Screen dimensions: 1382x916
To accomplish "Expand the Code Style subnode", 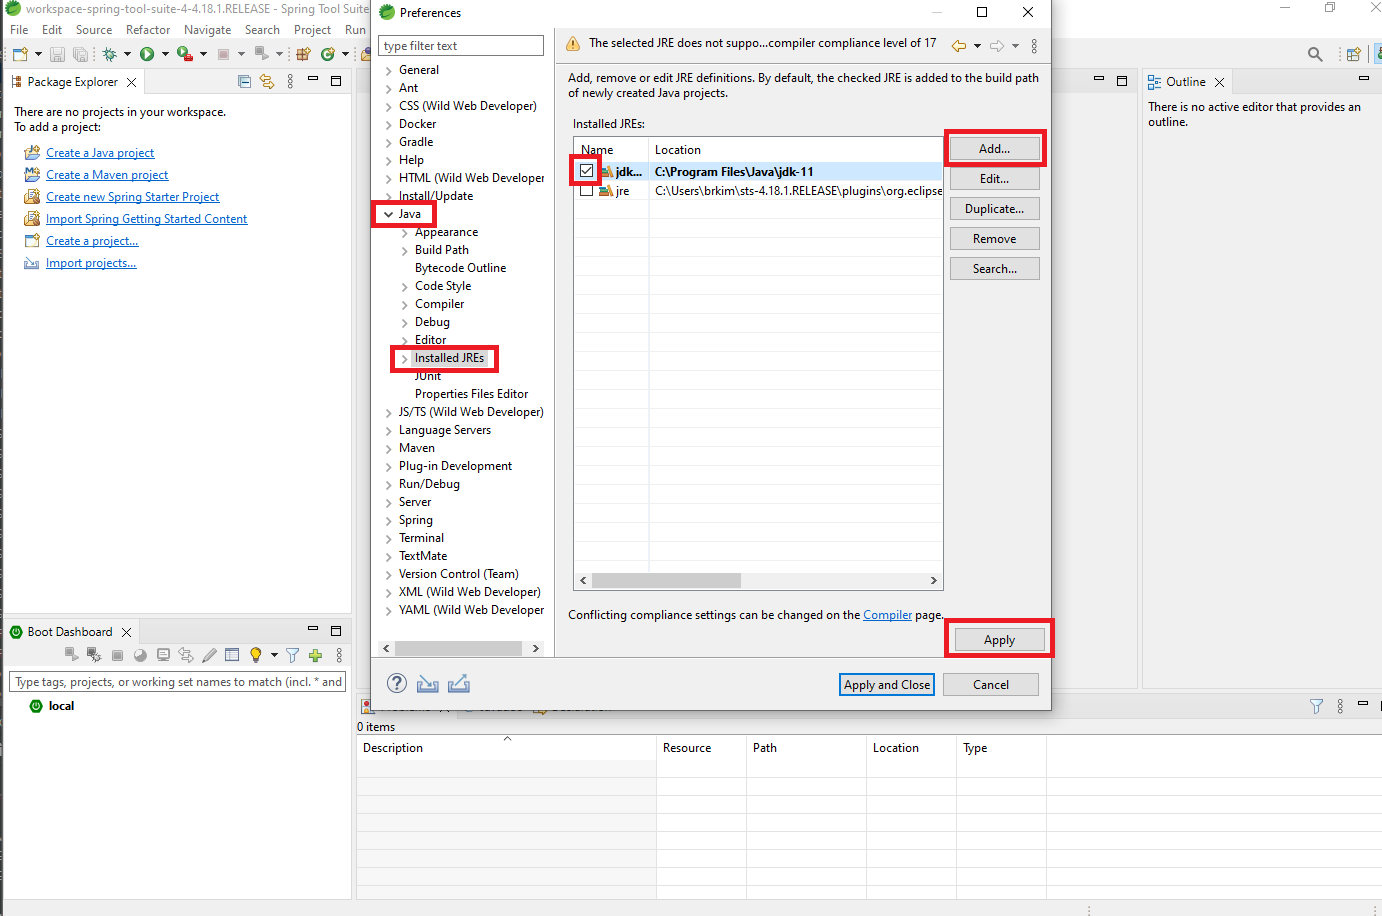I will pyautogui.click(x=405, y=286).
